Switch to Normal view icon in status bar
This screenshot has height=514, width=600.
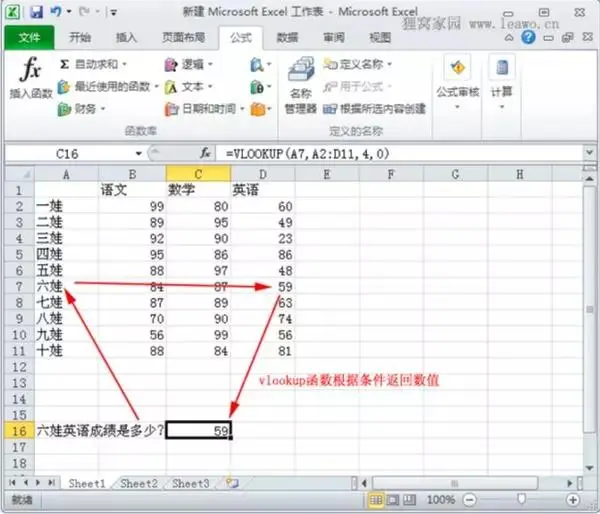(x=376, y=499)
